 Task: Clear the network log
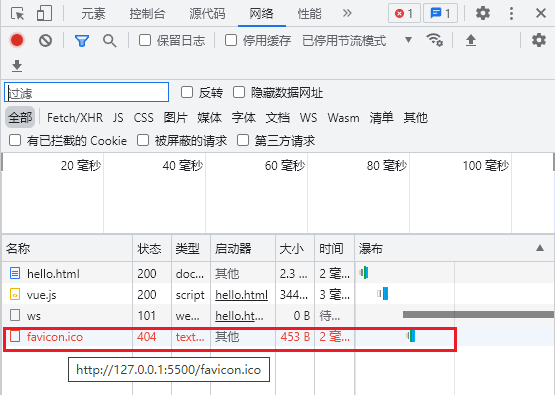click(45, 41)
